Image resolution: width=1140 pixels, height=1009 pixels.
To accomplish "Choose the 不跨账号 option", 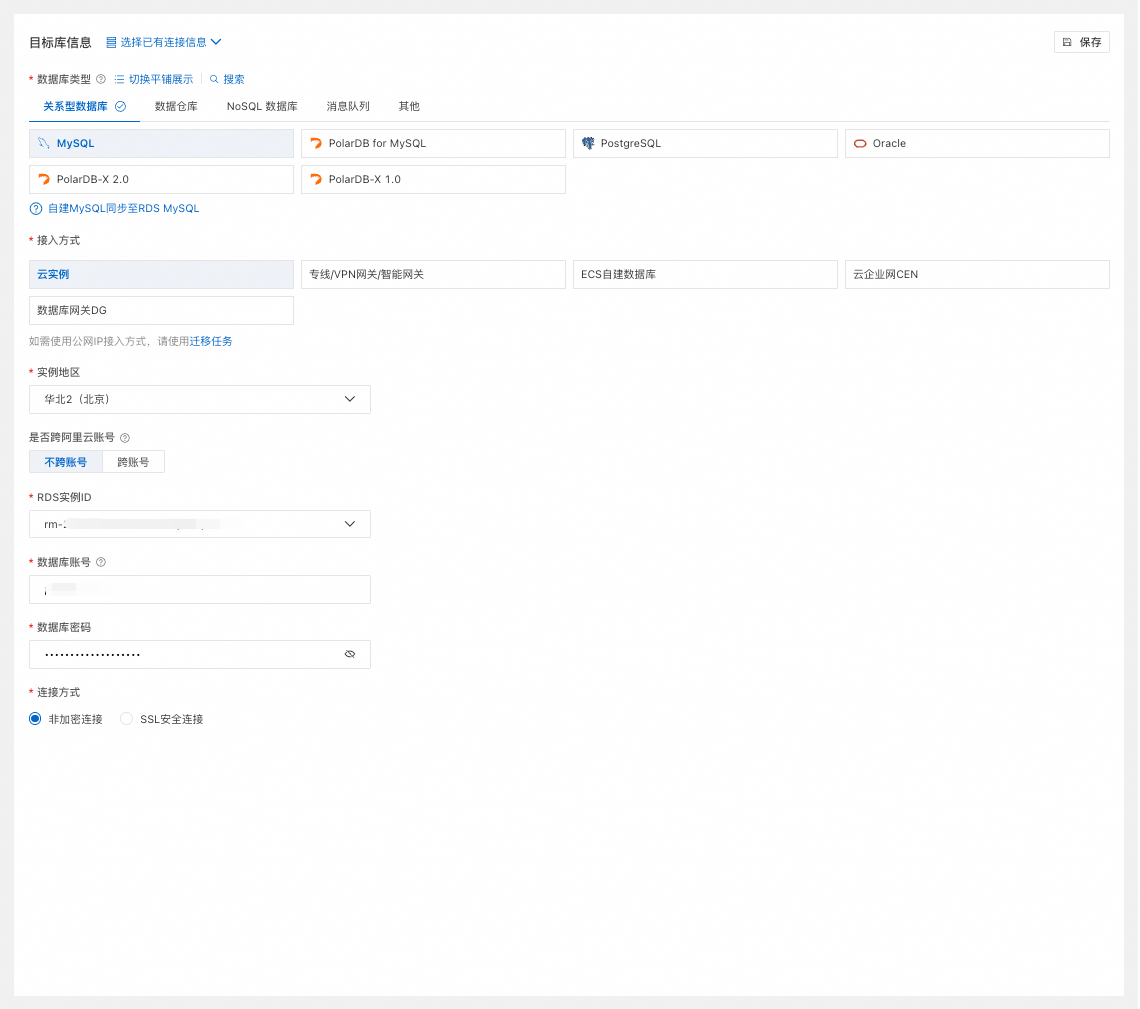I will tap(65, 462).
